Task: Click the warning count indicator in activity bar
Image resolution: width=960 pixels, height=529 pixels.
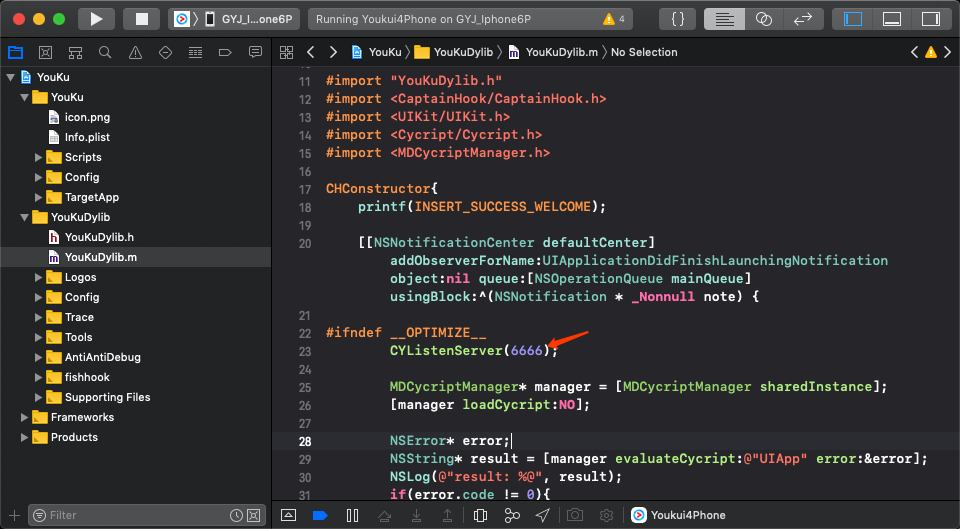Action: 613,19
